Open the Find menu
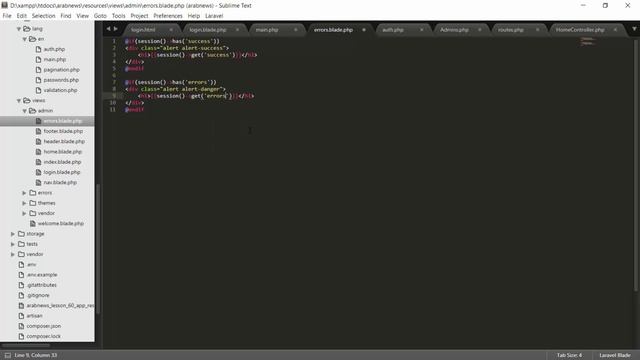The width and height of the screenshot is (640, 360). coord(66,16)
